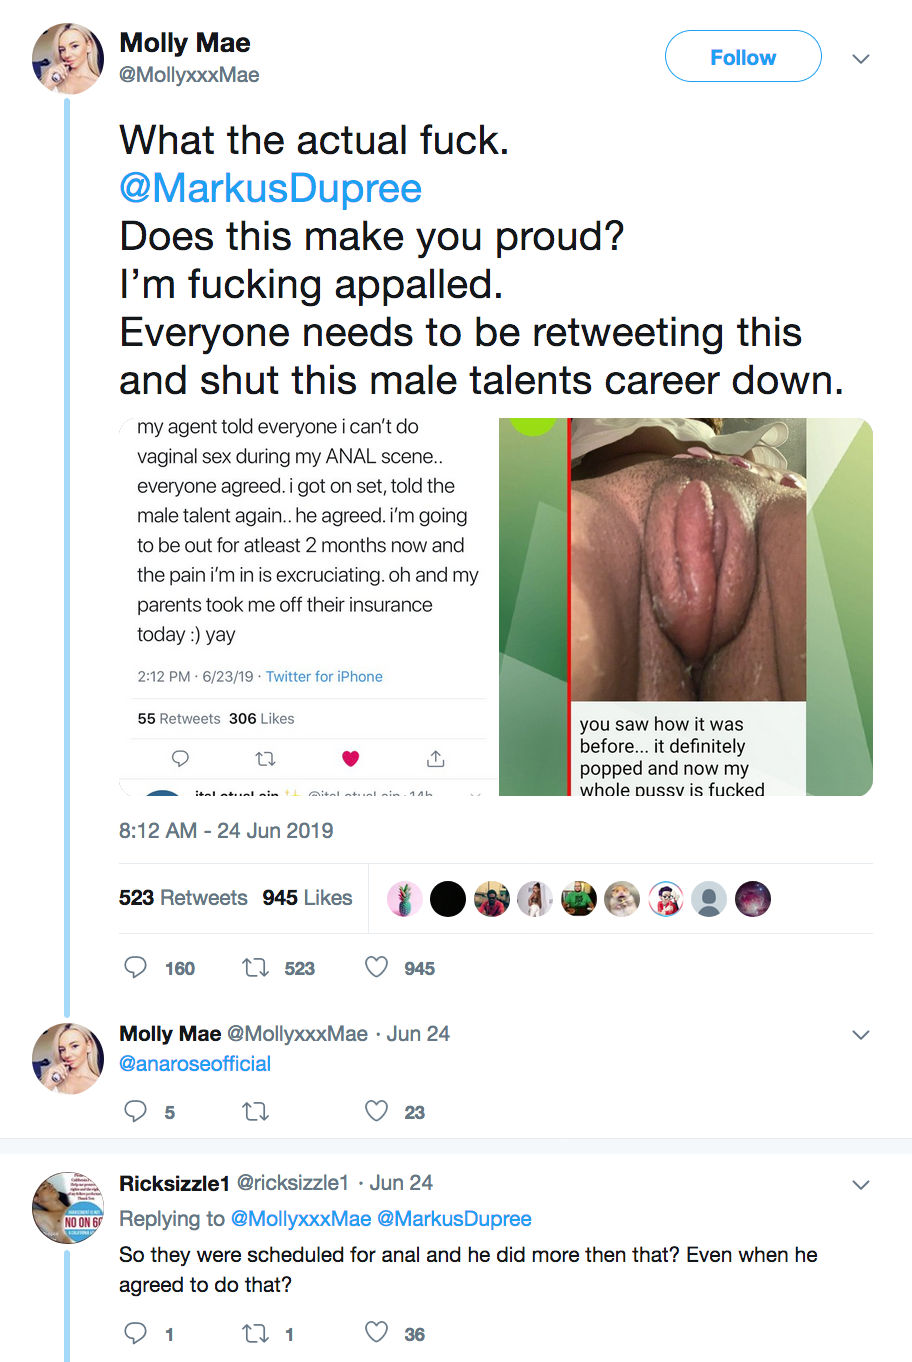The image size is (912, 1362).
Task: Retweet Molly Mae's @anaroseofficial tweet
Action: coord(255,1111)
